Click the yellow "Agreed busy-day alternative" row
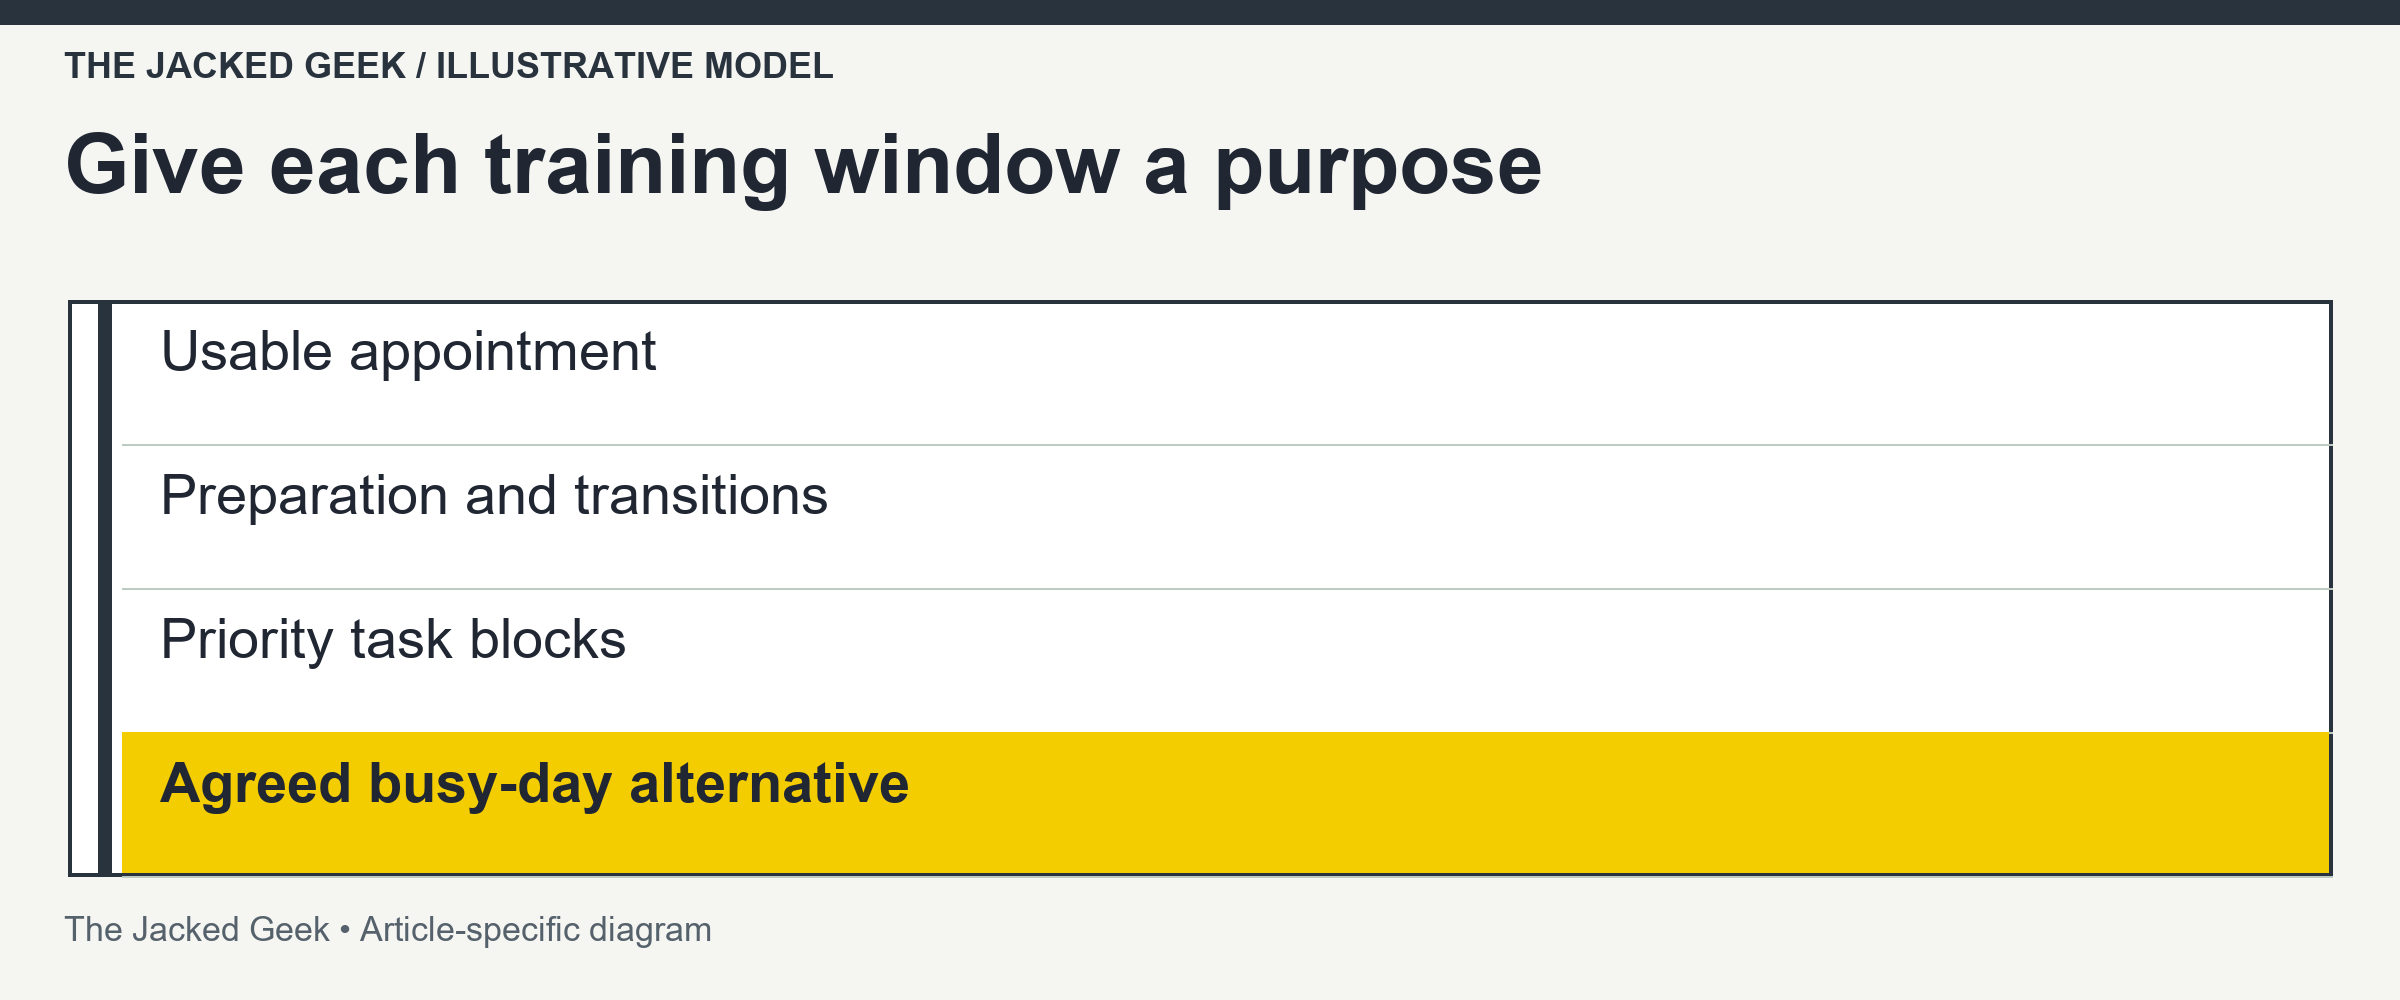This screenshot has width=2400, height=1000. (1226, 803)
